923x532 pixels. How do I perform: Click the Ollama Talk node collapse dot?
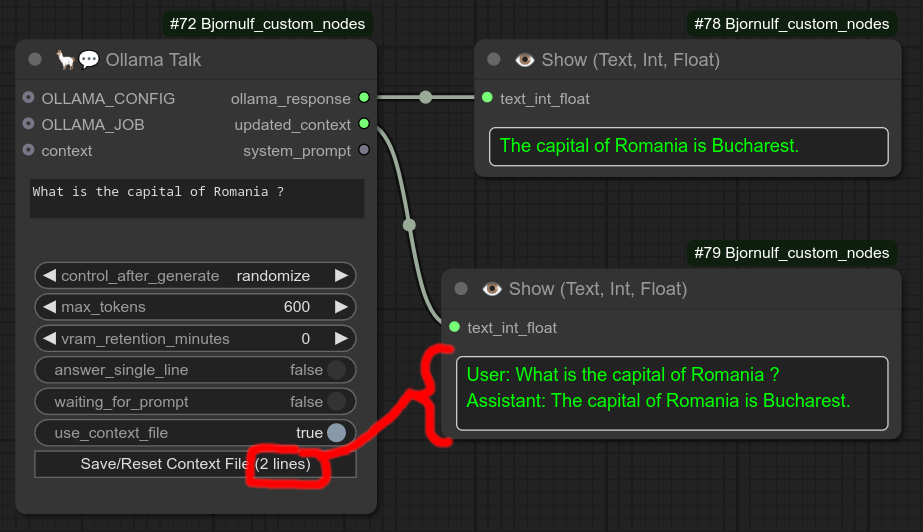click(35, 60)
